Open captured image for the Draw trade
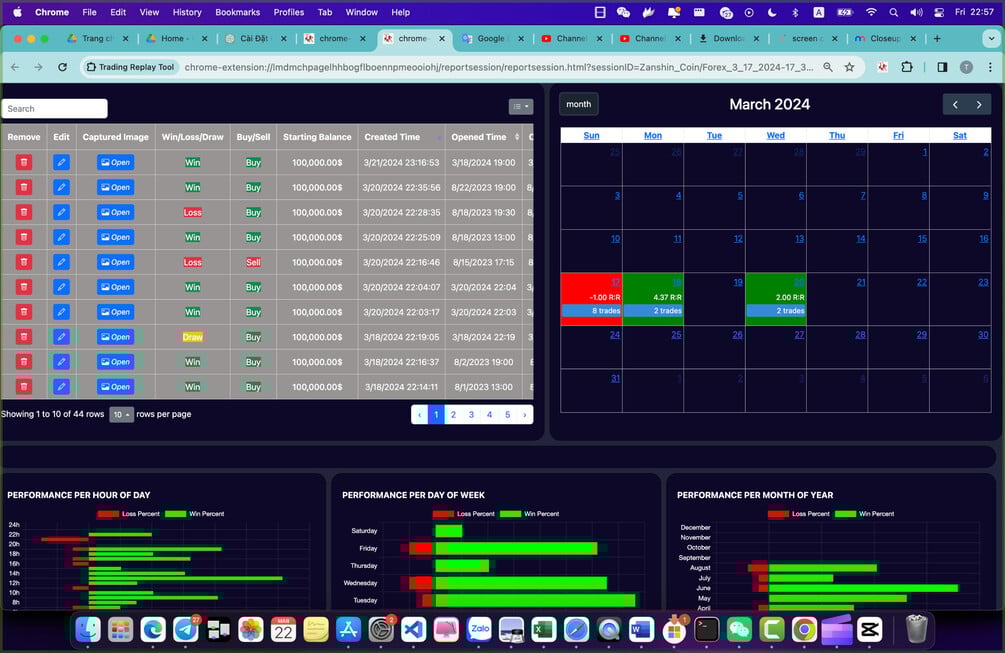Viewport: 1005px width, 653px height. point(115,337)
